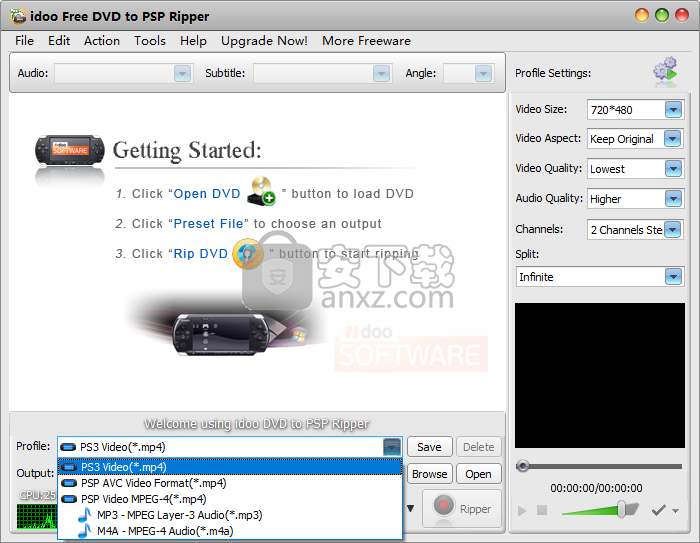This screenshot has width=700, height=543.
Task: Open the Action menu
Action: (x=102, y=41)
